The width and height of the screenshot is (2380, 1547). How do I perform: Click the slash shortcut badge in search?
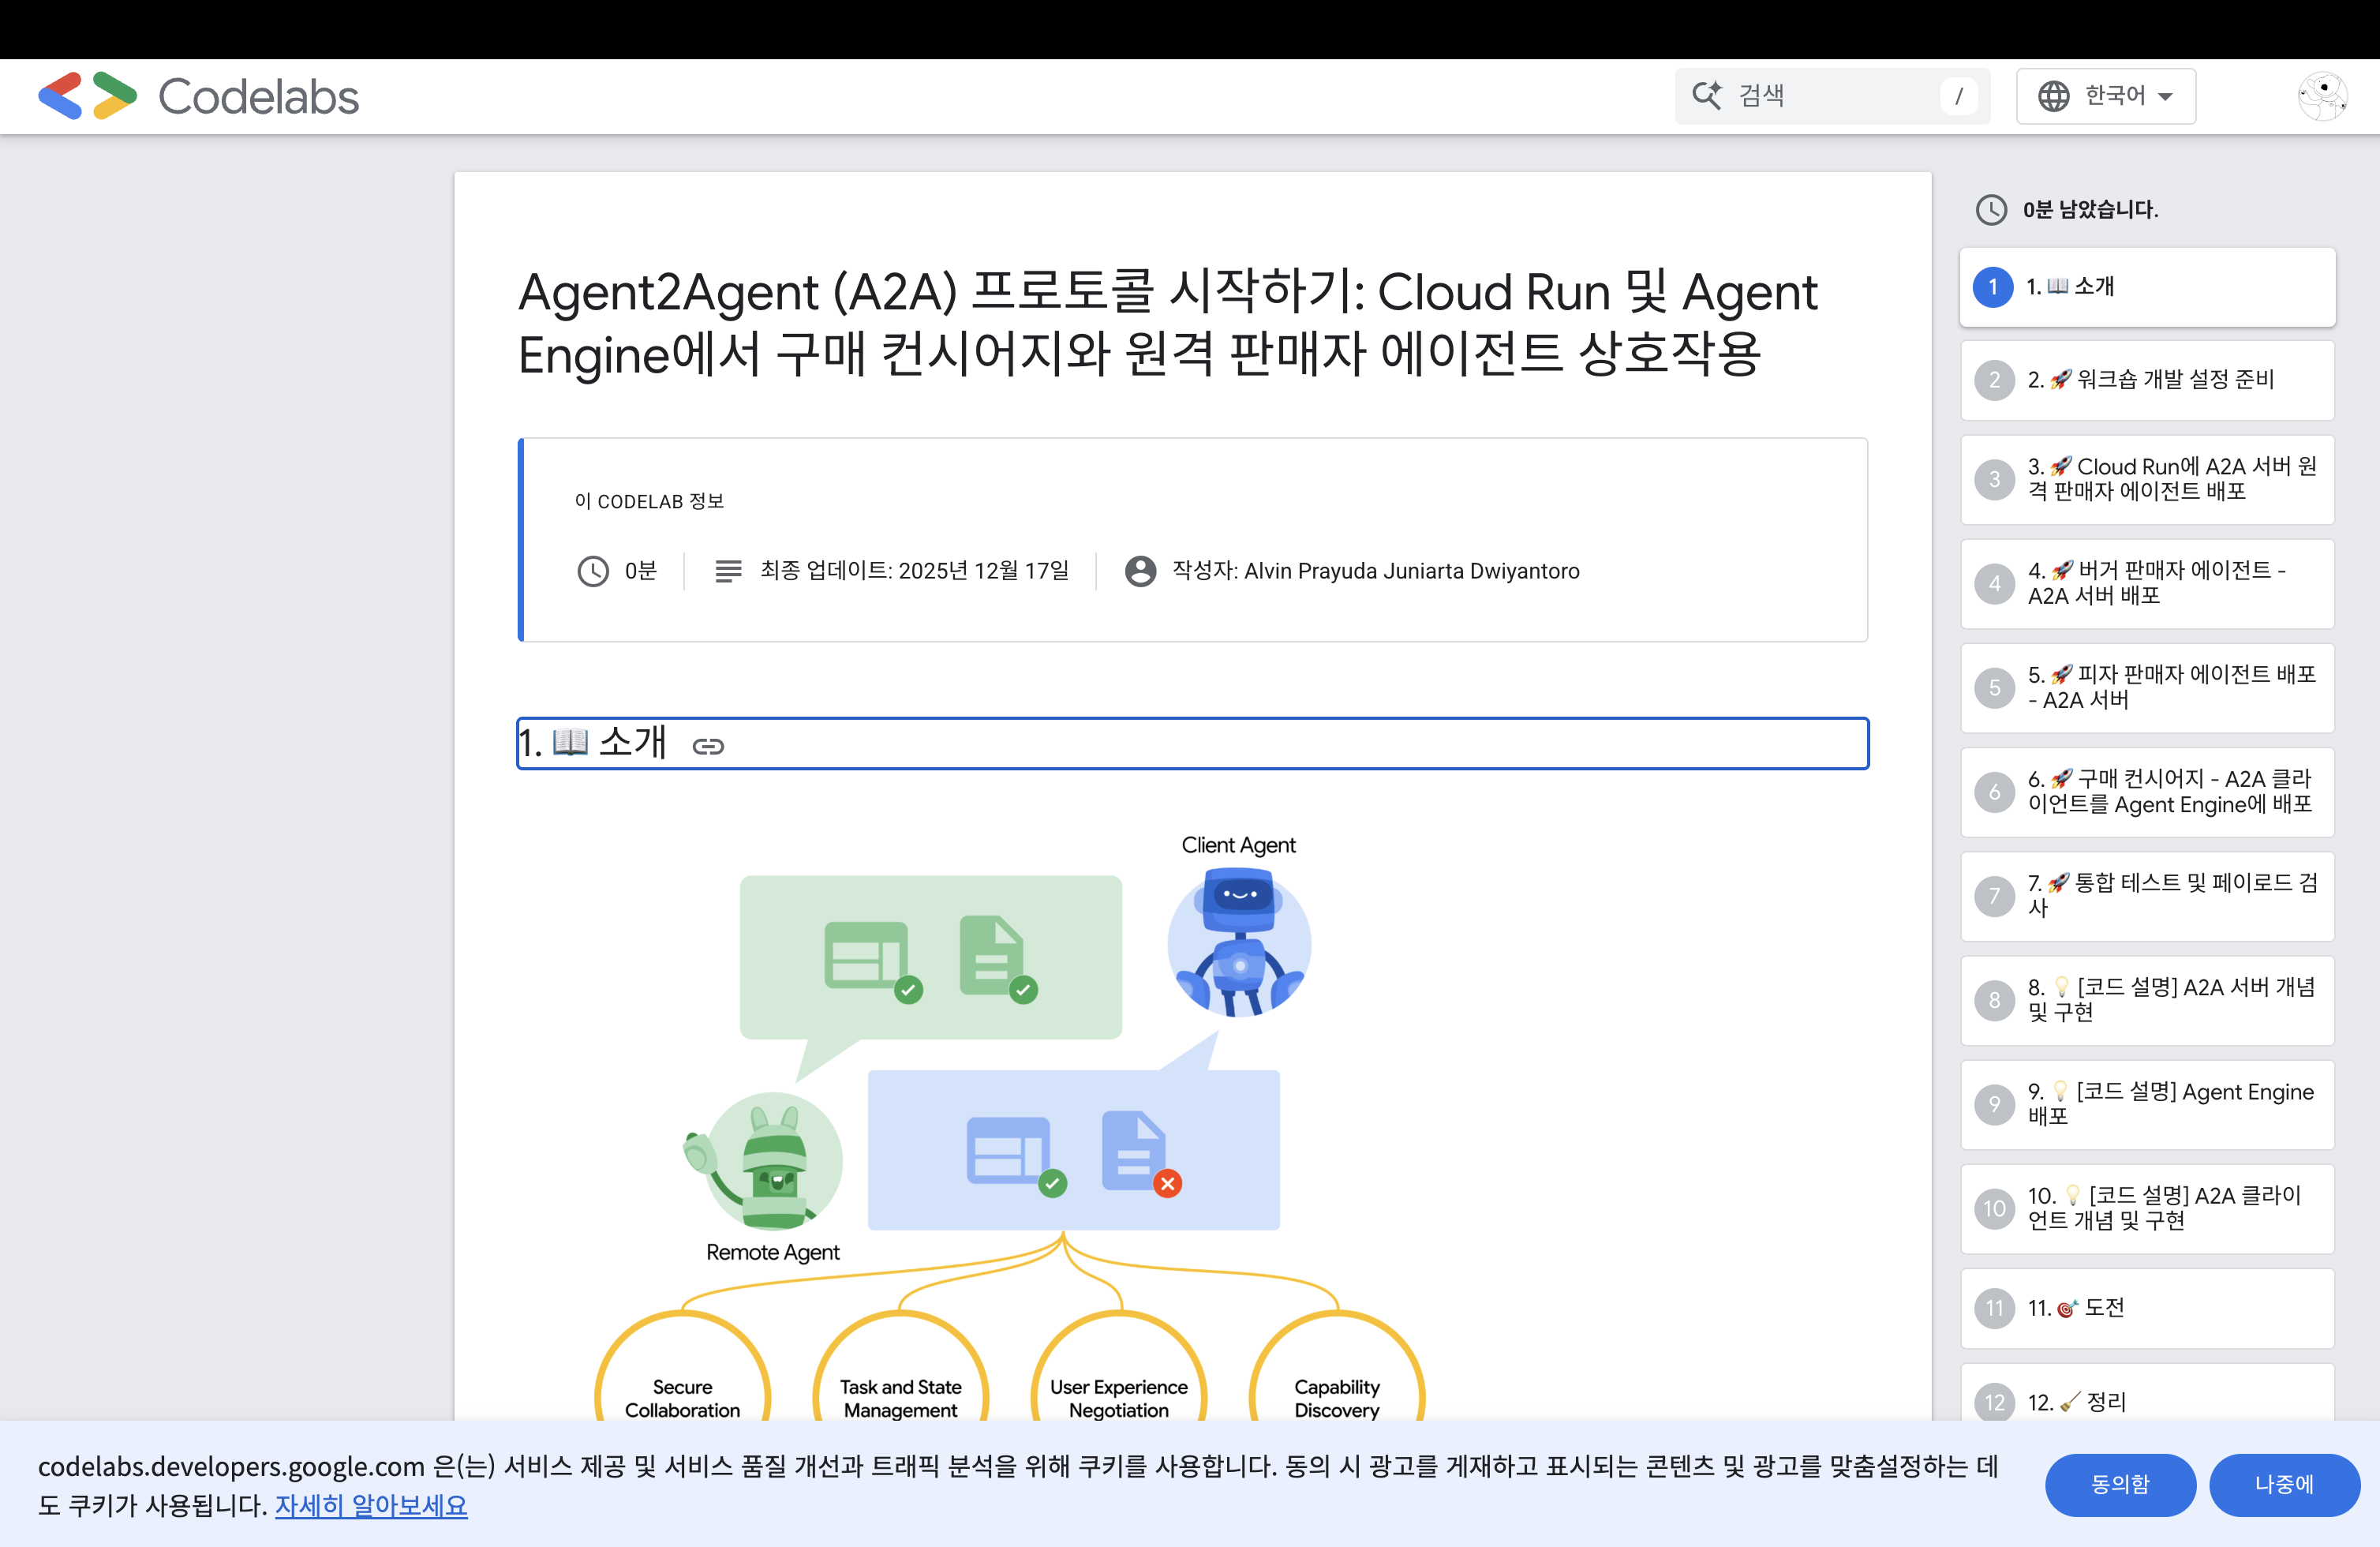[1958, 96]
